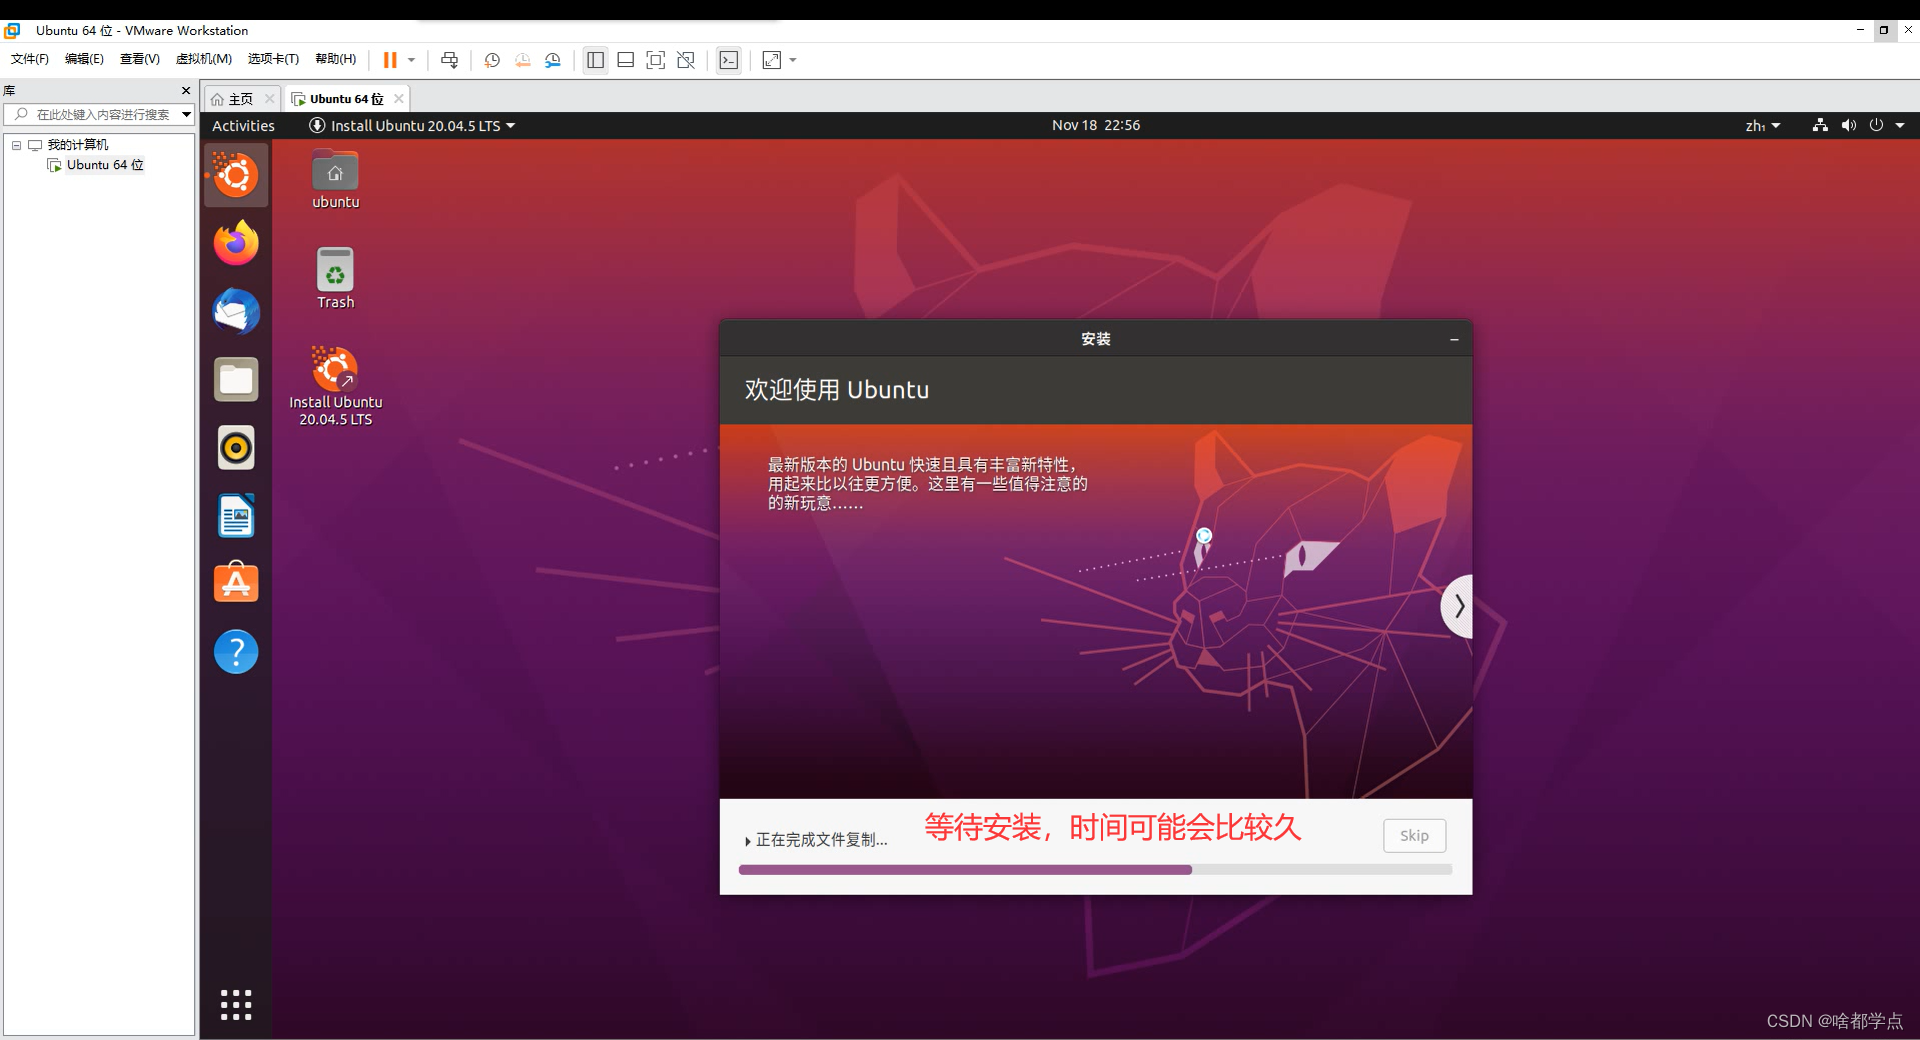The image size is (1920, 1040).
Task: Click the volume speaker icon in top bar
Action: coord(1848,125)
